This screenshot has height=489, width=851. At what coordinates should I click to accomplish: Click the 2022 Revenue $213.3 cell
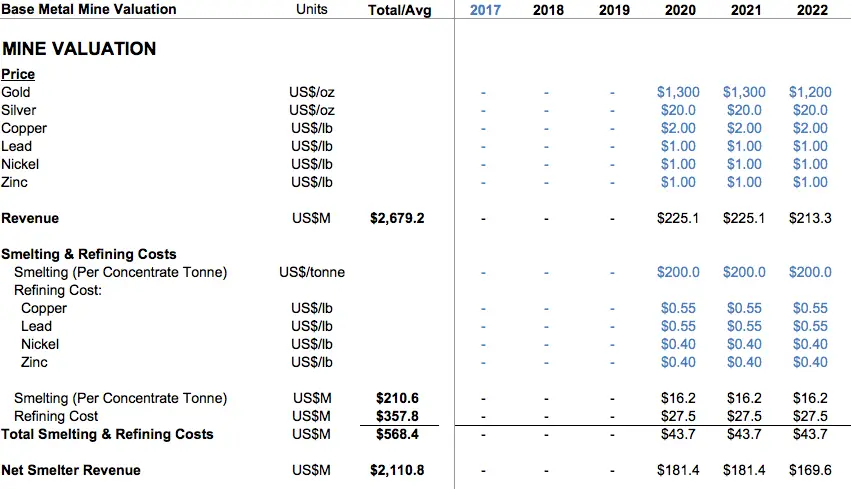810,218
